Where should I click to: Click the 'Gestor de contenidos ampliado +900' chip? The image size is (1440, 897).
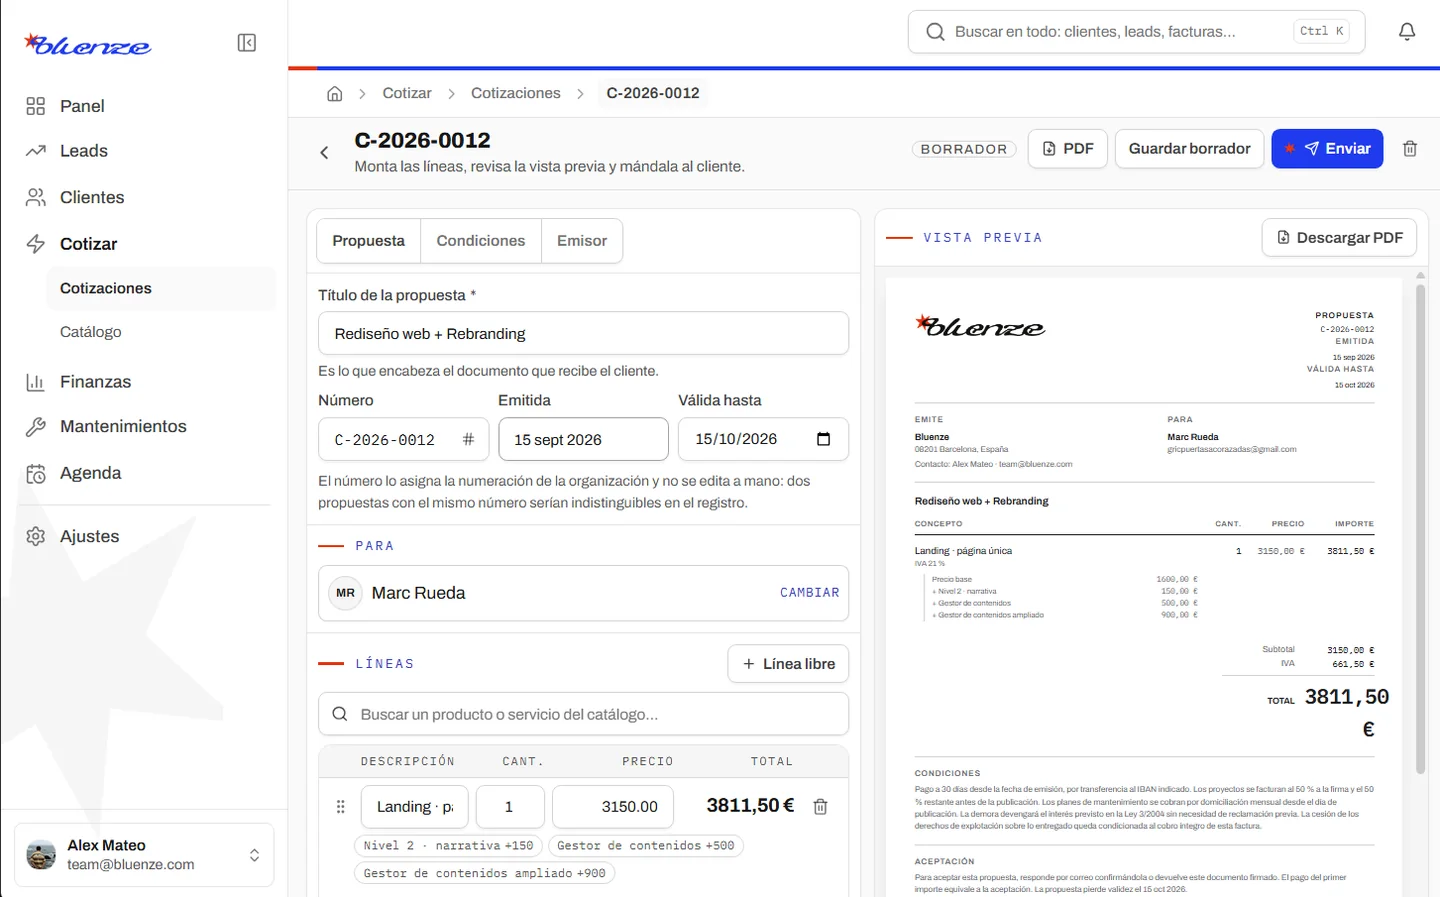pos(485,873)
